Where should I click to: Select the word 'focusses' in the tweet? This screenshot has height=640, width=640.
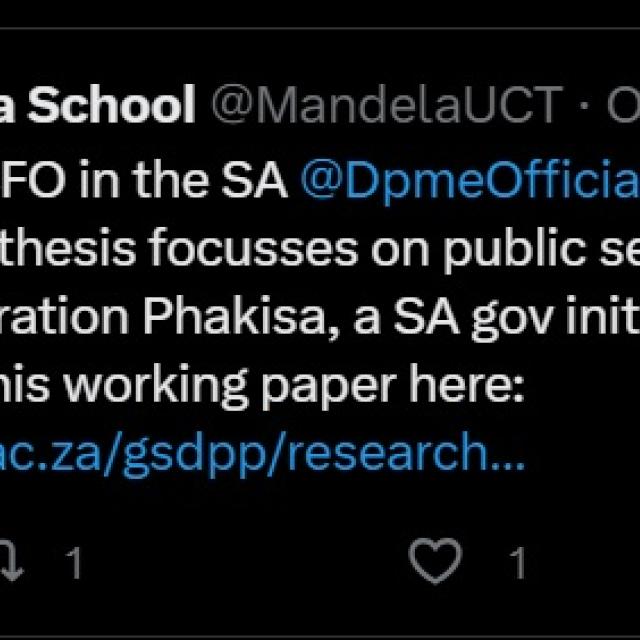(x=253, y=247)
